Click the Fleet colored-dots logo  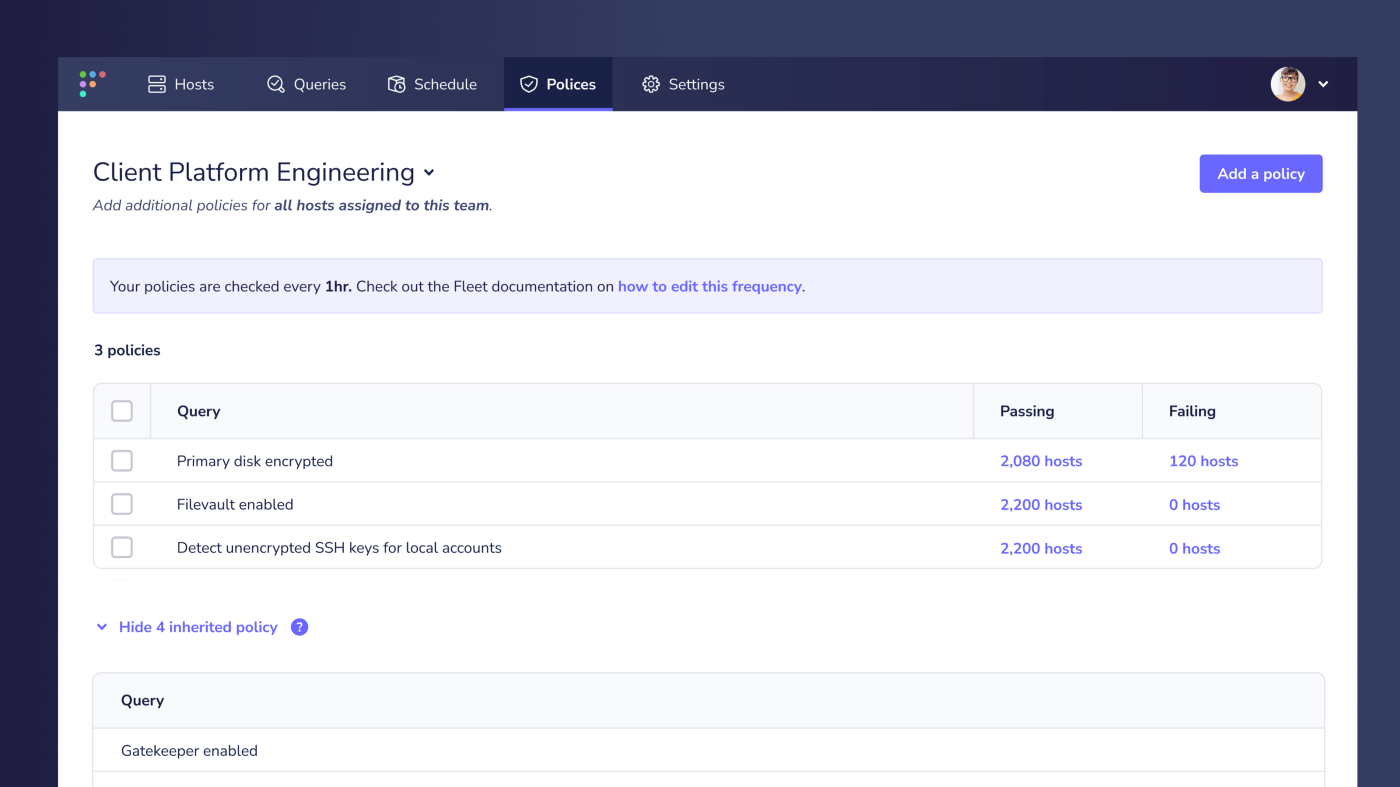click(92, 84)
